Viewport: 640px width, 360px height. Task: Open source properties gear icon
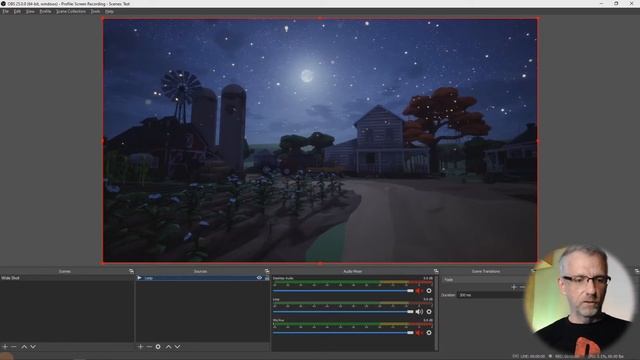pyautogui.click(x=158, y=347)
